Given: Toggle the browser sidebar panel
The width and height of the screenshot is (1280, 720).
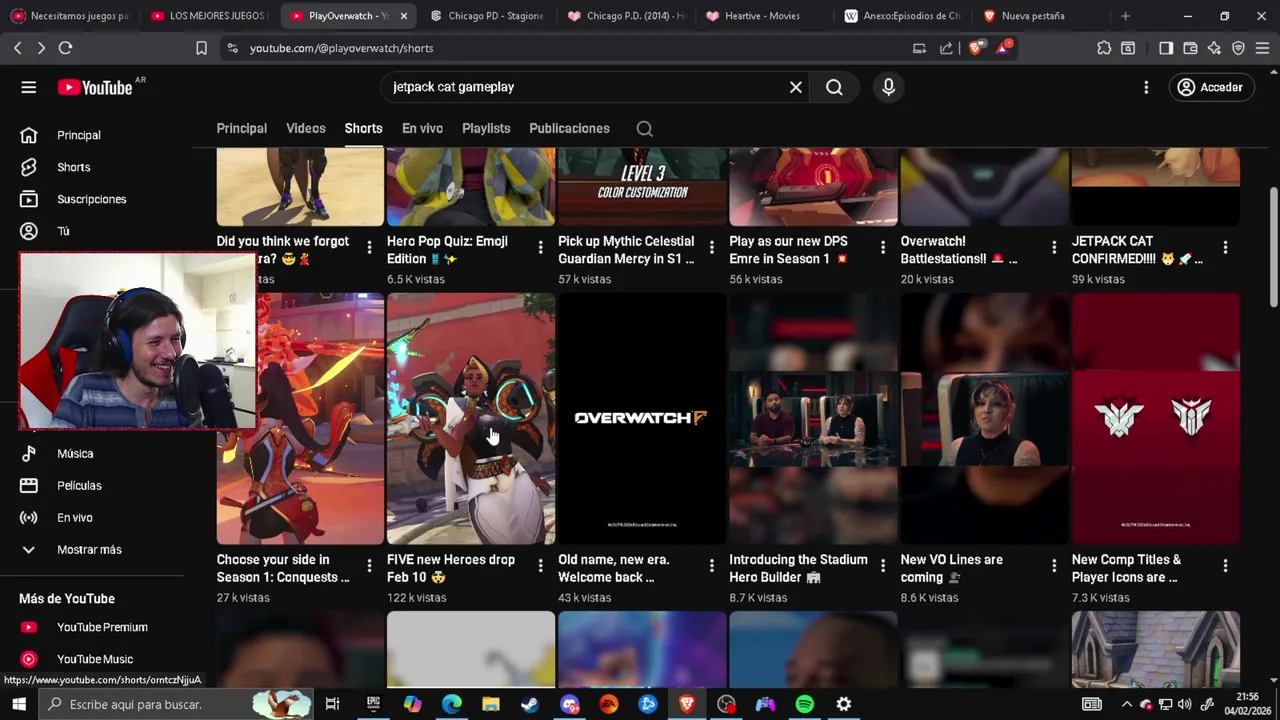Looking at the screenshot, I should [x=1166, y=48].
